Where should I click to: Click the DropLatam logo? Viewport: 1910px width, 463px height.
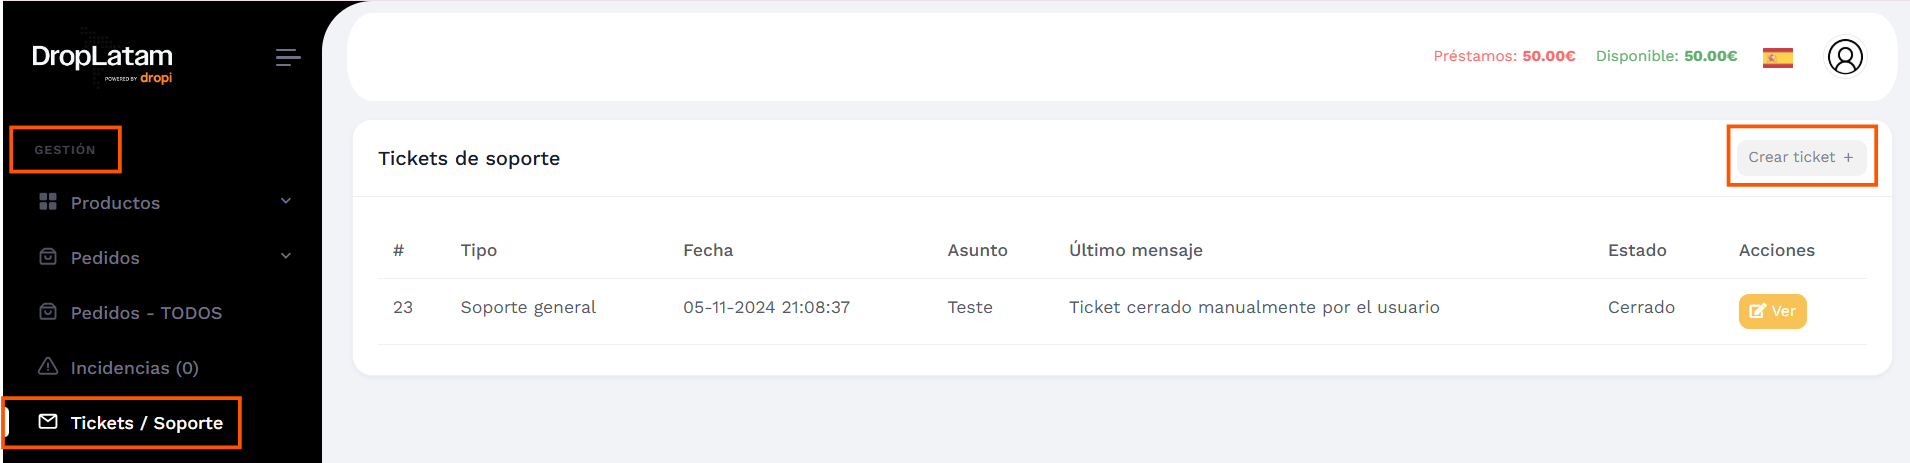[x=102, y=62]
